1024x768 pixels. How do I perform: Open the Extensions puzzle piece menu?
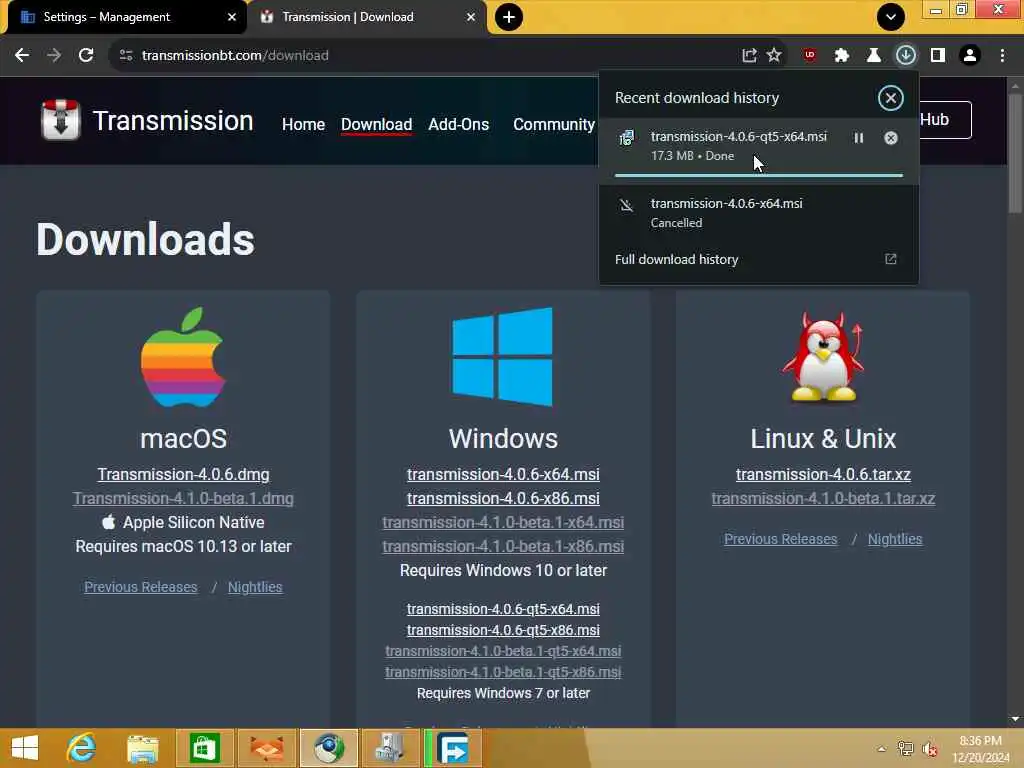pos(842,56)
